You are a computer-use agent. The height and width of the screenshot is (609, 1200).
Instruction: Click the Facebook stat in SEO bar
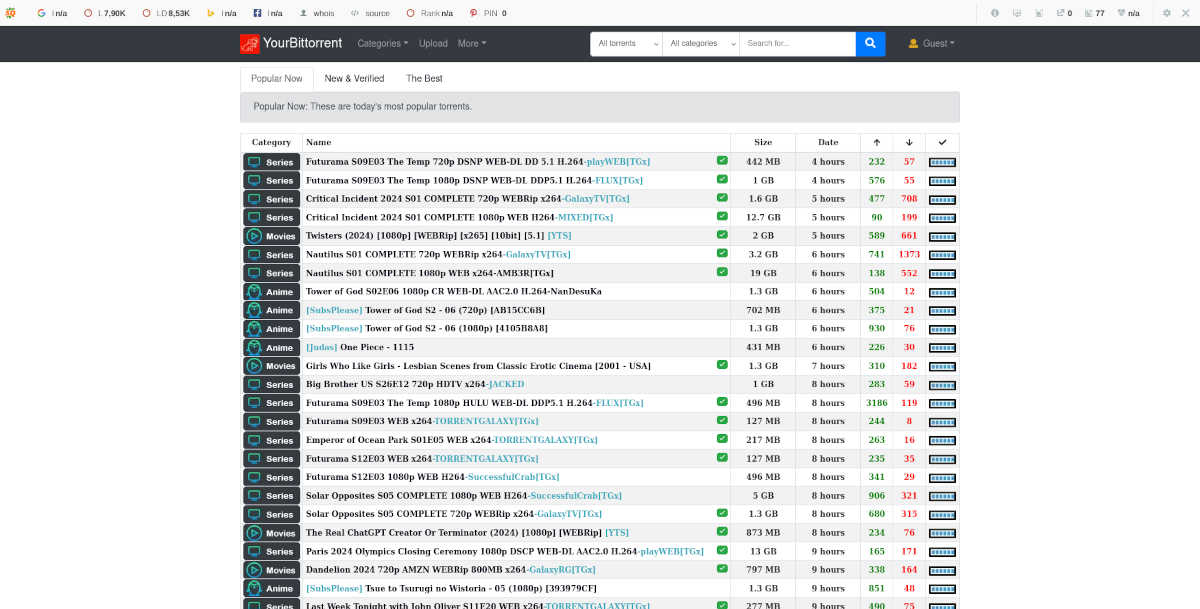click(268, 13)
